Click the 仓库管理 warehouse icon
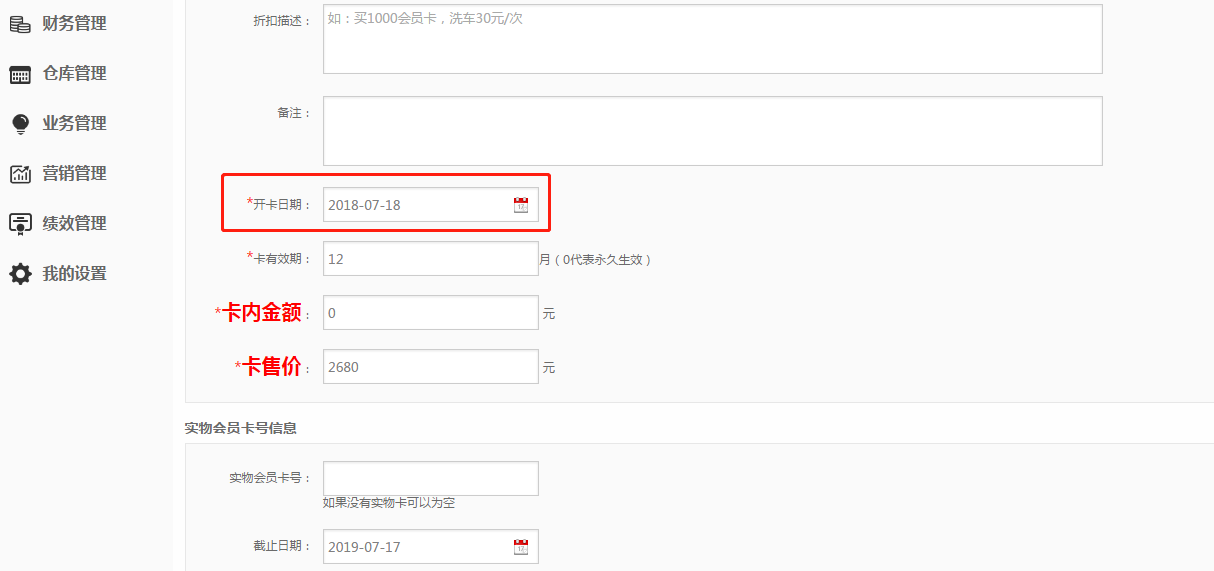1214x571 pixels. (20, 74)
